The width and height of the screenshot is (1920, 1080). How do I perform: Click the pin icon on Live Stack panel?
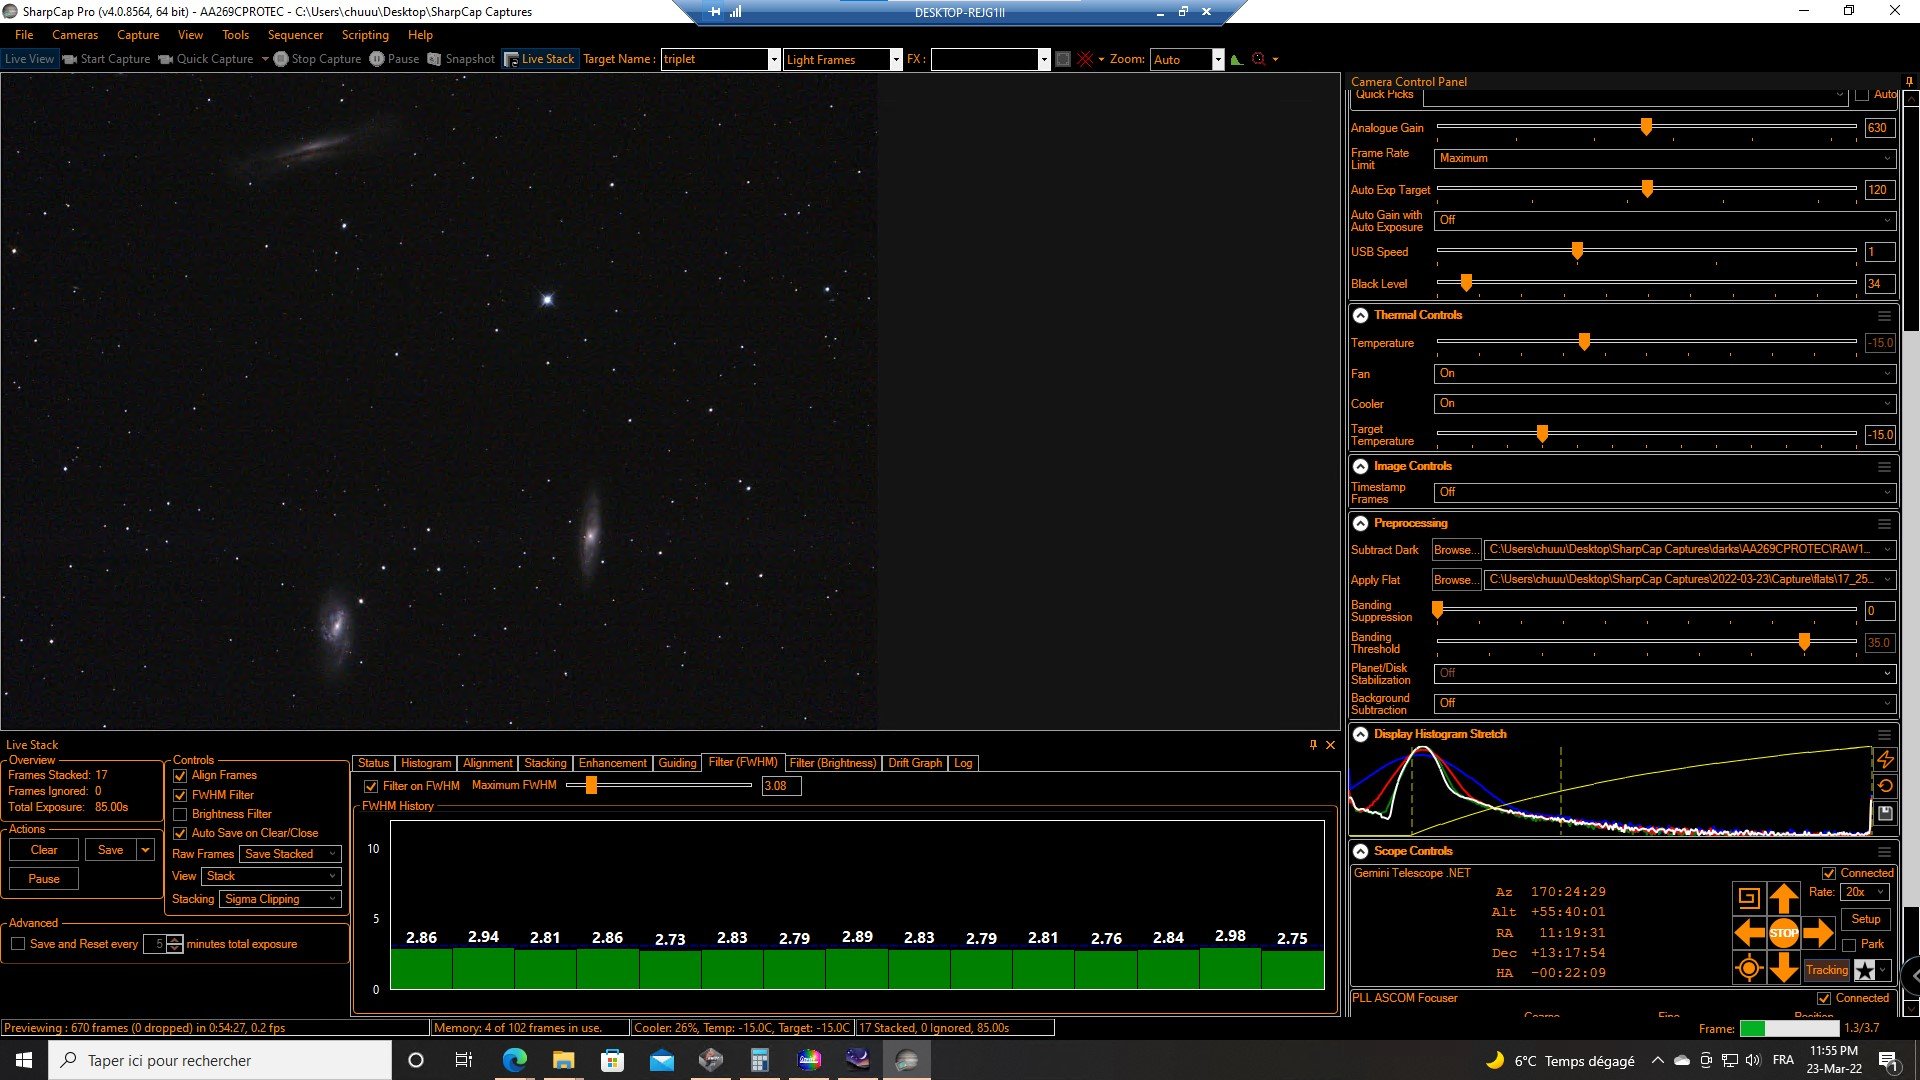coord(1313,745)
